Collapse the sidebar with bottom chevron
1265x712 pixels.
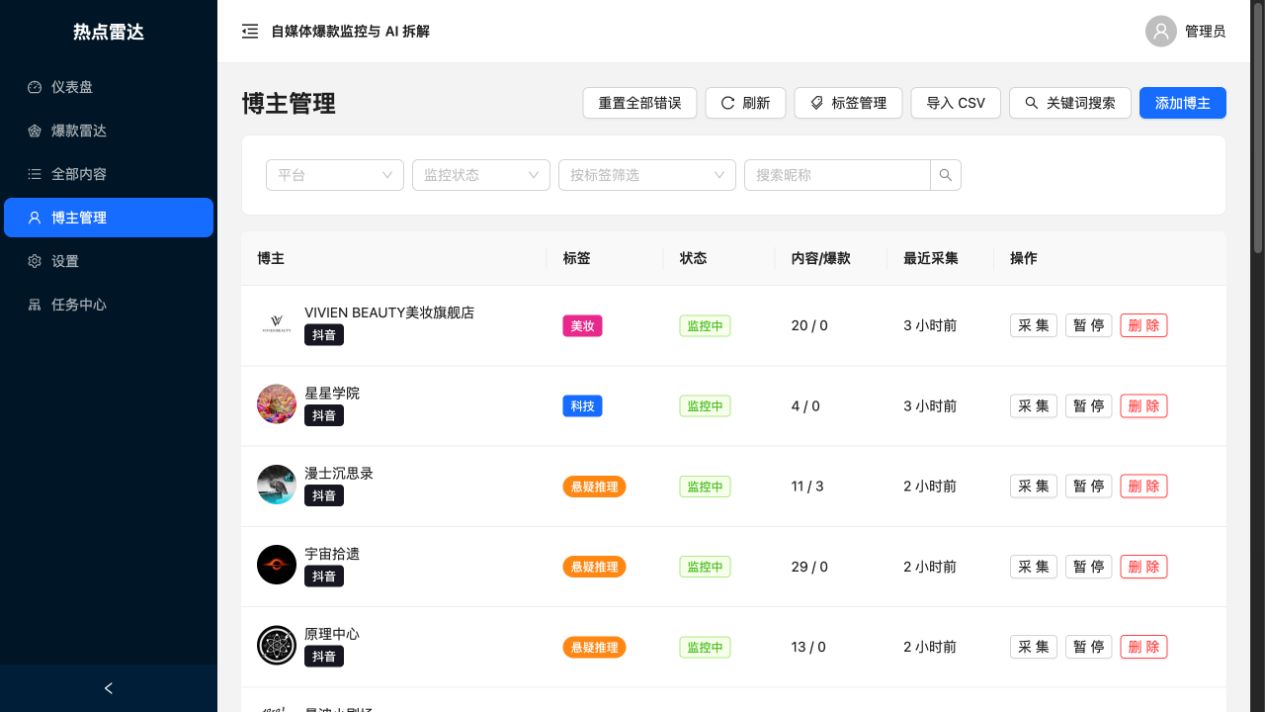[x=108, y=688]
